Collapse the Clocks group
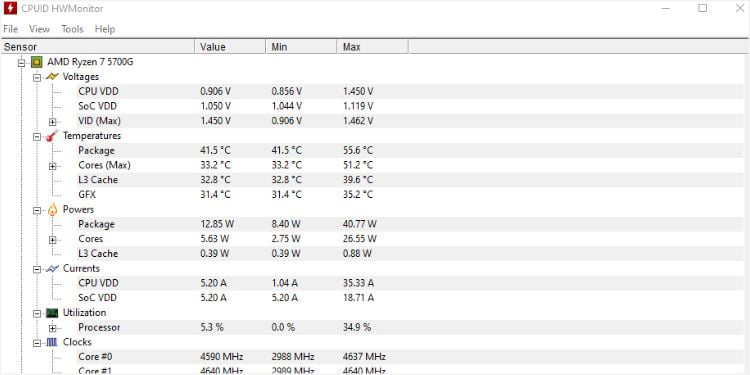Viewport: 750px width, 375px height. click(37, 343)
